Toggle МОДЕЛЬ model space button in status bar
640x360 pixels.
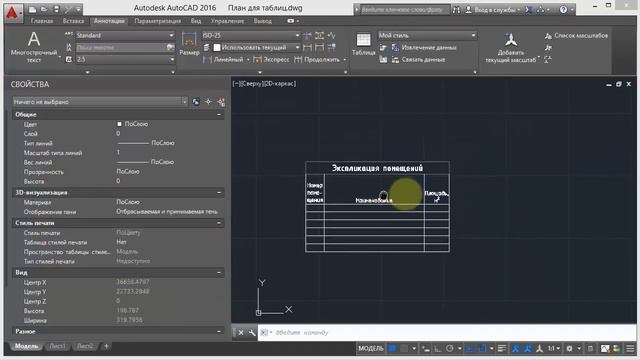371,348
